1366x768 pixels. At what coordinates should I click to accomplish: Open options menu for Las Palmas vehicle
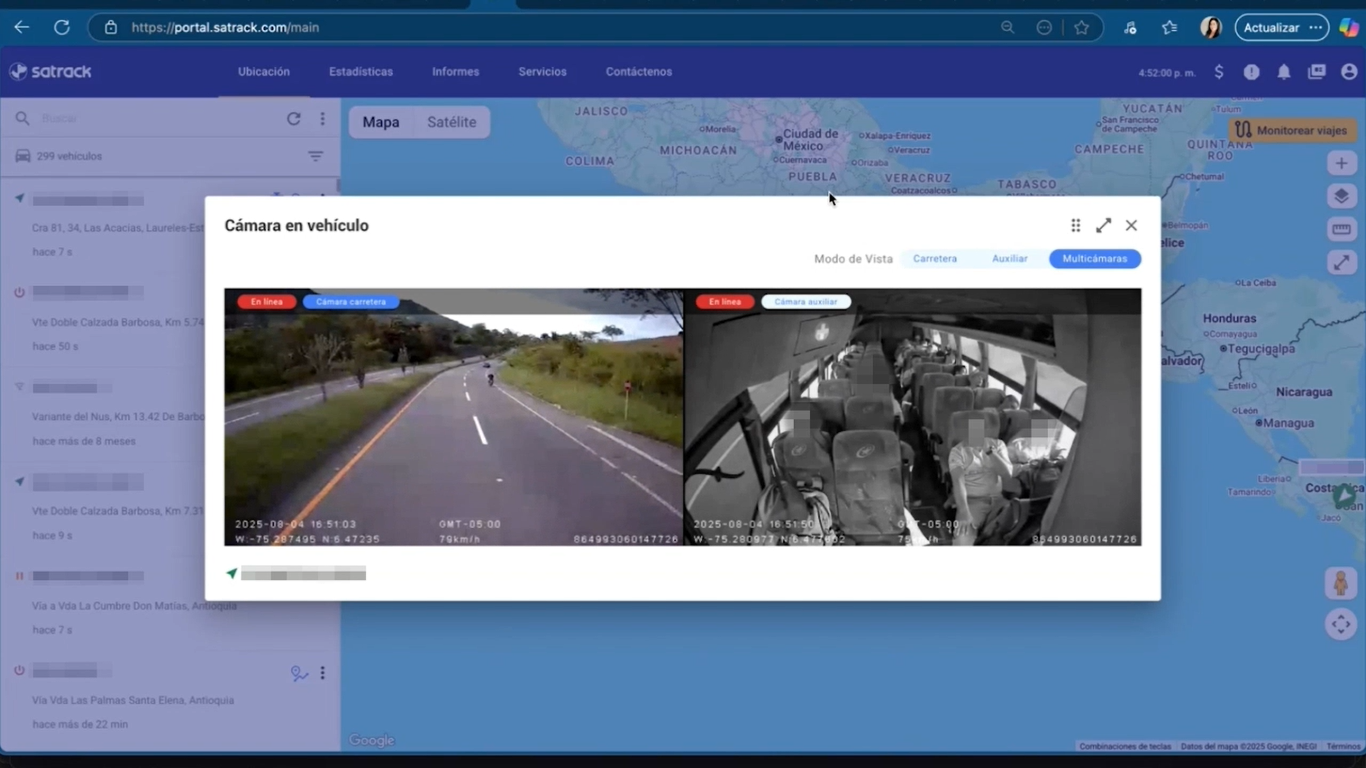pyautogui.click(x=322, y=673)
